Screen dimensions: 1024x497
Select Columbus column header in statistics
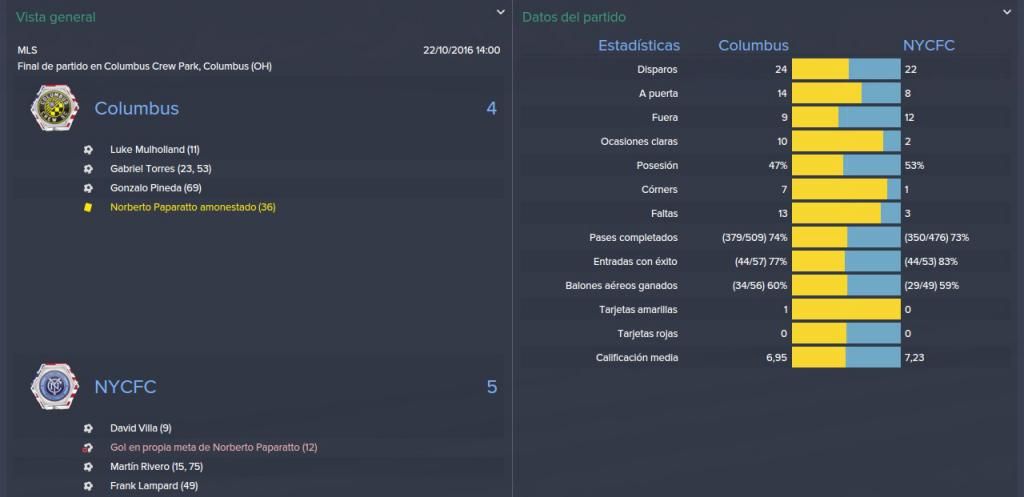click(754, 46)
